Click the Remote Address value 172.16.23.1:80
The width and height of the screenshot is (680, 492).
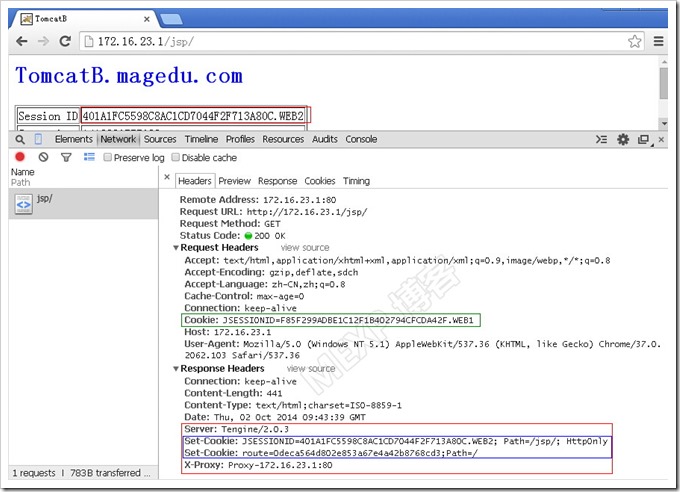pyautogui.click(x=300, y=200)
